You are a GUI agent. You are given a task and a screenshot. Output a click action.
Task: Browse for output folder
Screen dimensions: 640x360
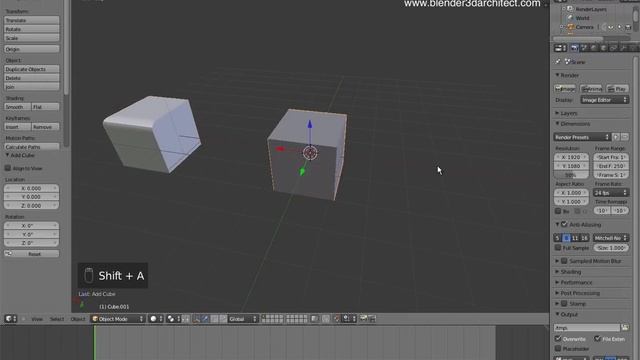pyautogui.click(x=625, y=327)
